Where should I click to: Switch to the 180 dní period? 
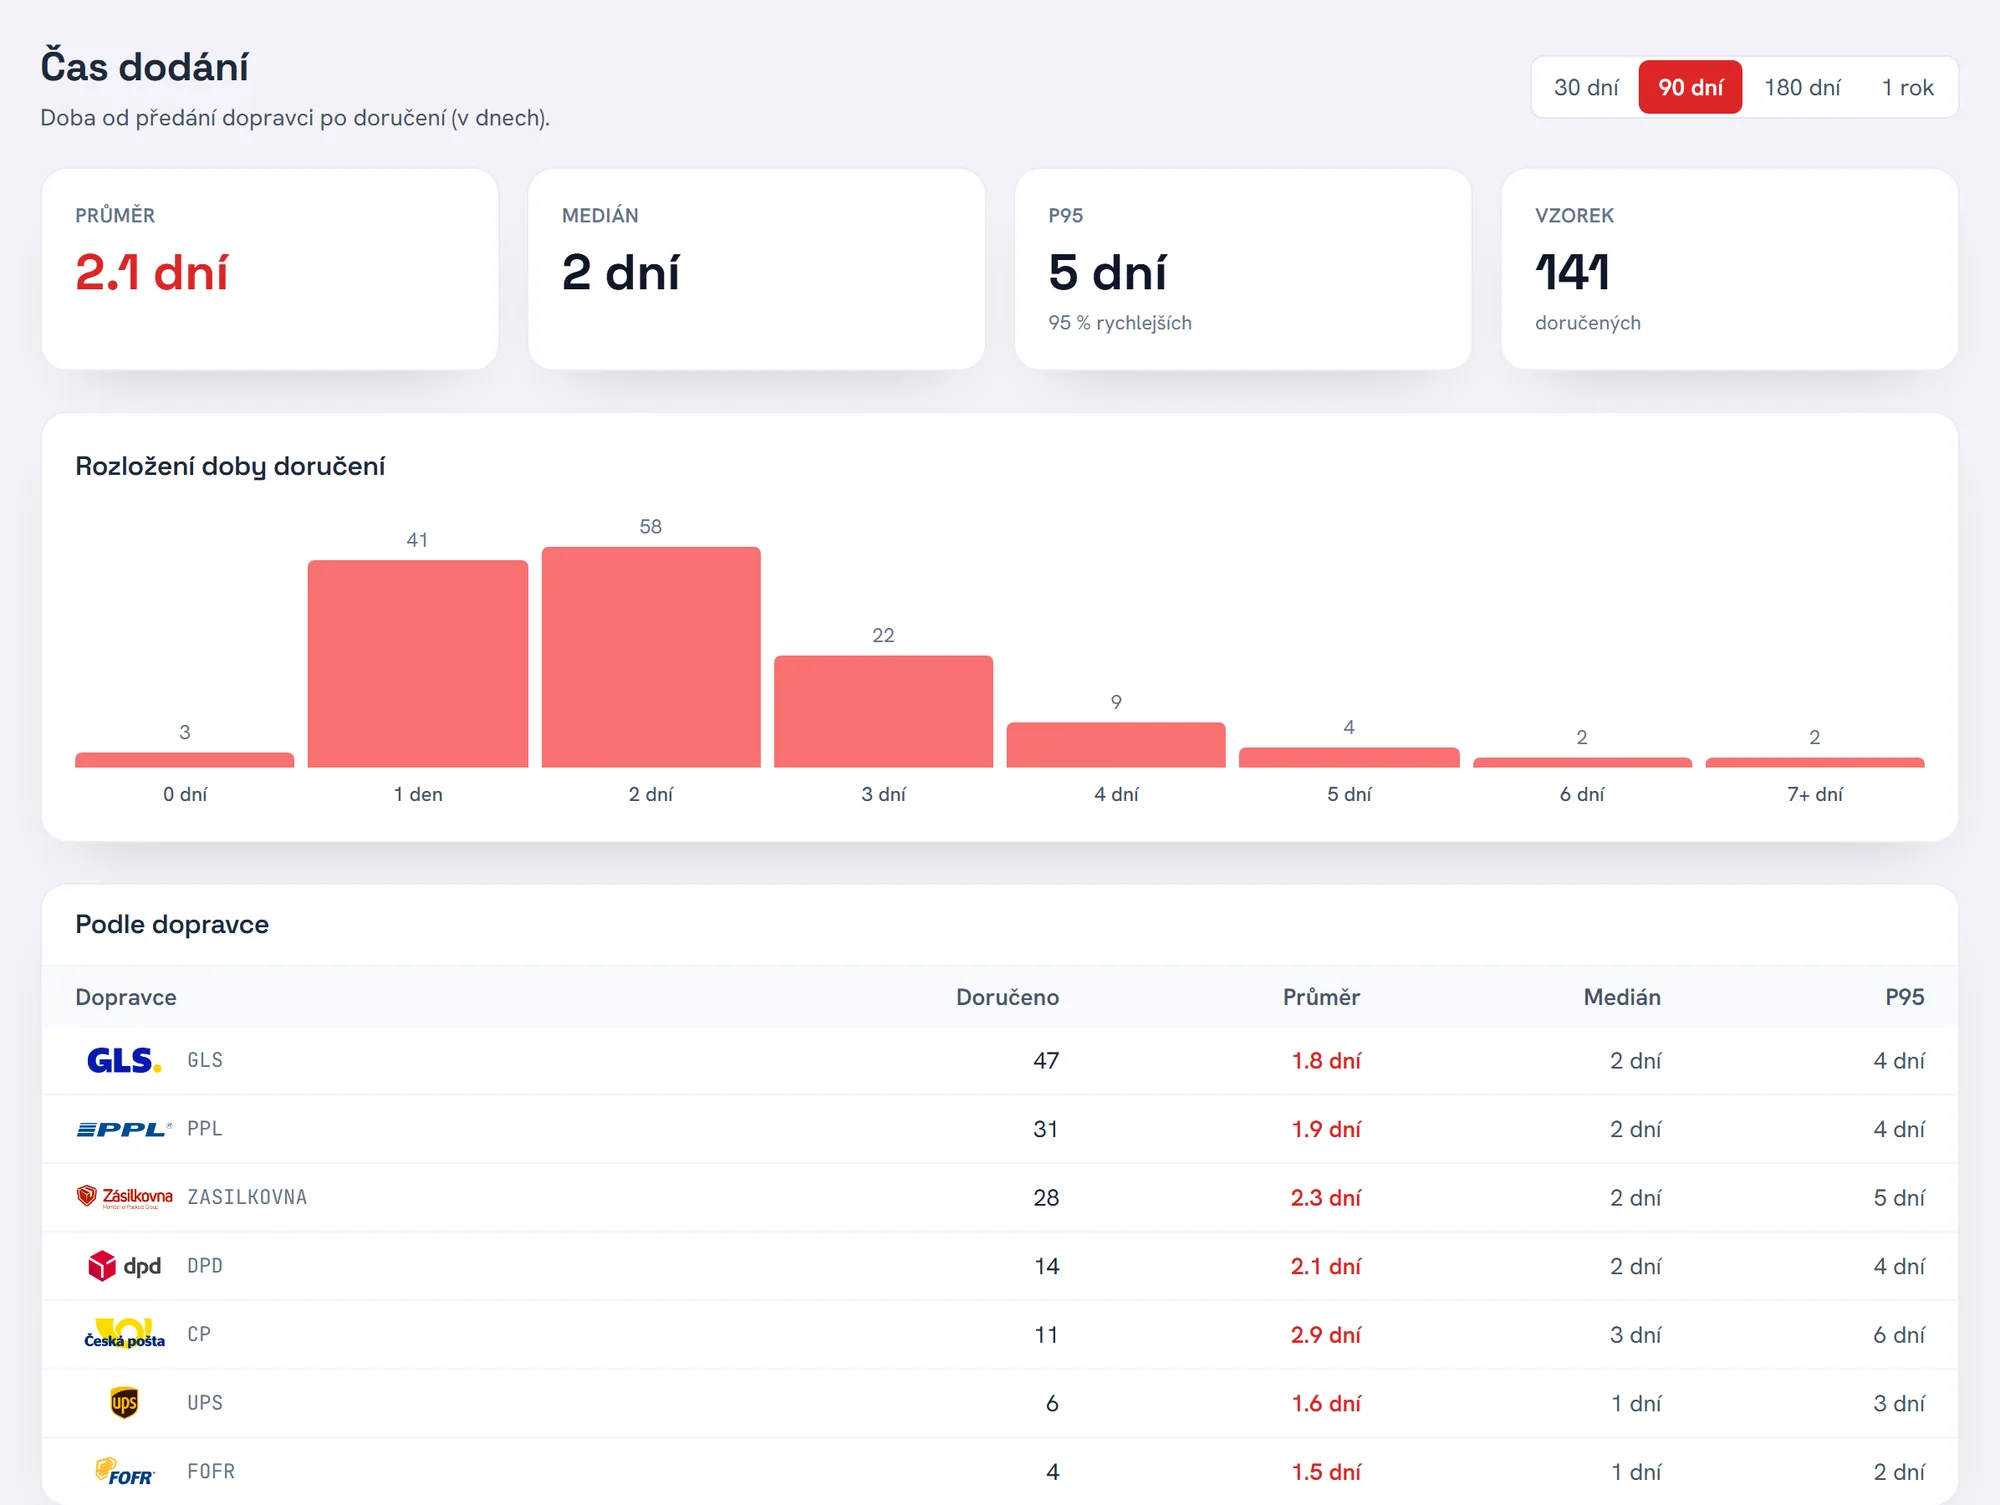pyautogui.click(x=1802, y=87)
